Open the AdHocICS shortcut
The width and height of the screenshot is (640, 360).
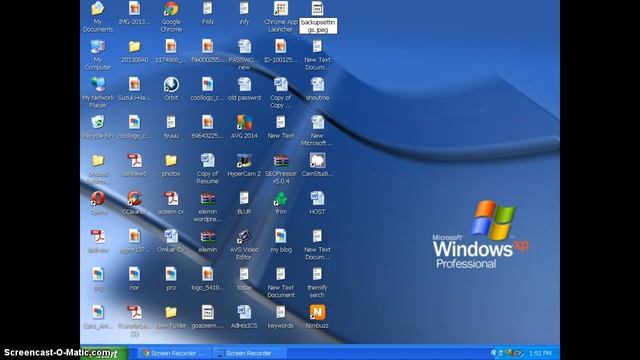[x=244, y=312]
